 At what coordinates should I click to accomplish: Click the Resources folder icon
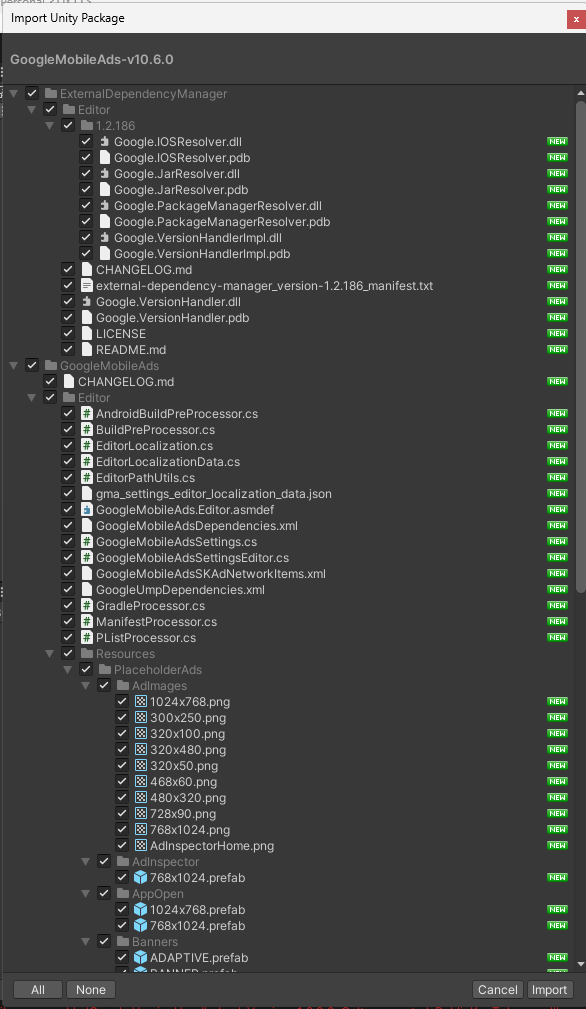point(87,654)
